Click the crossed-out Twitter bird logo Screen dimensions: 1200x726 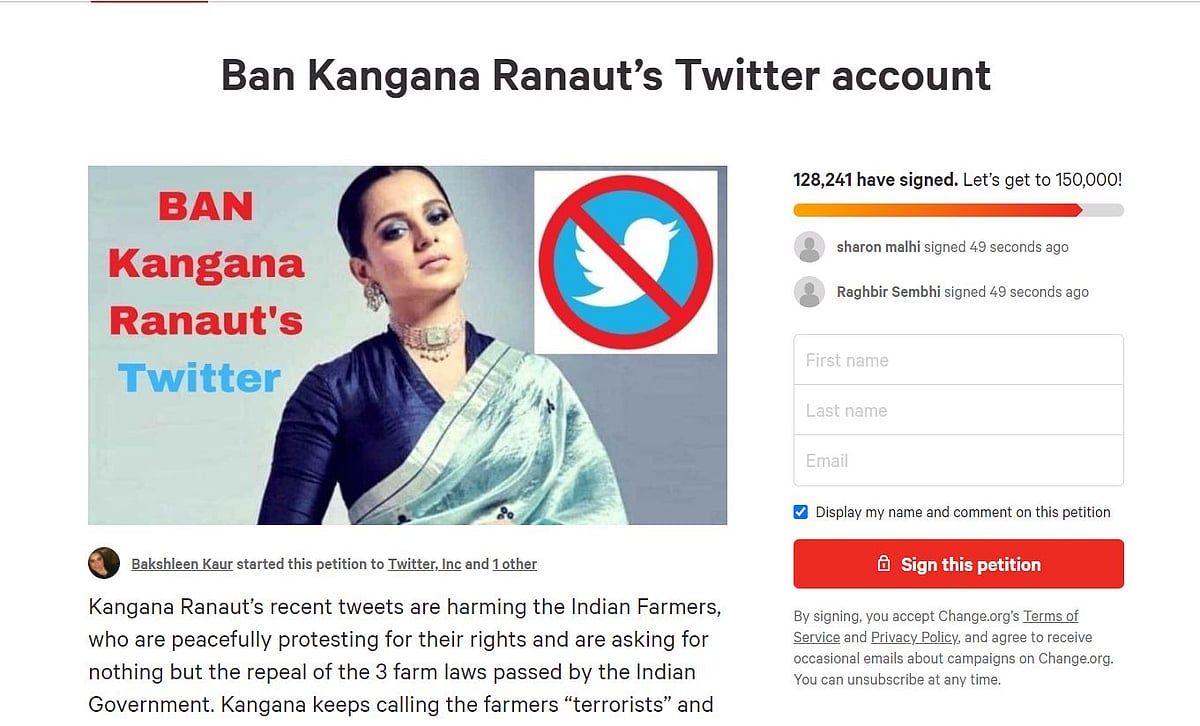click(625, 262)
